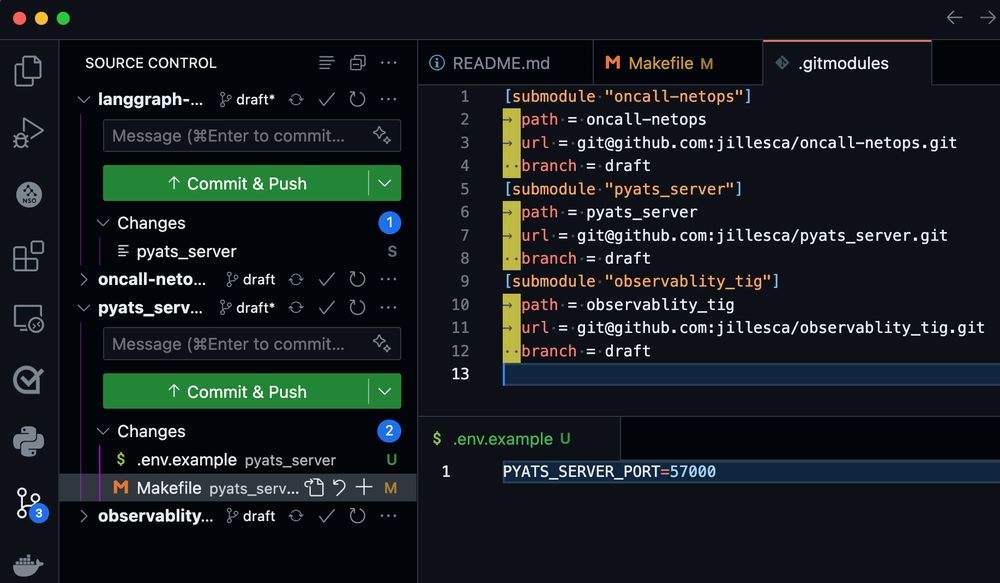Open the Python extension view
1000x583 pixels.
click(x=28, y=441)
